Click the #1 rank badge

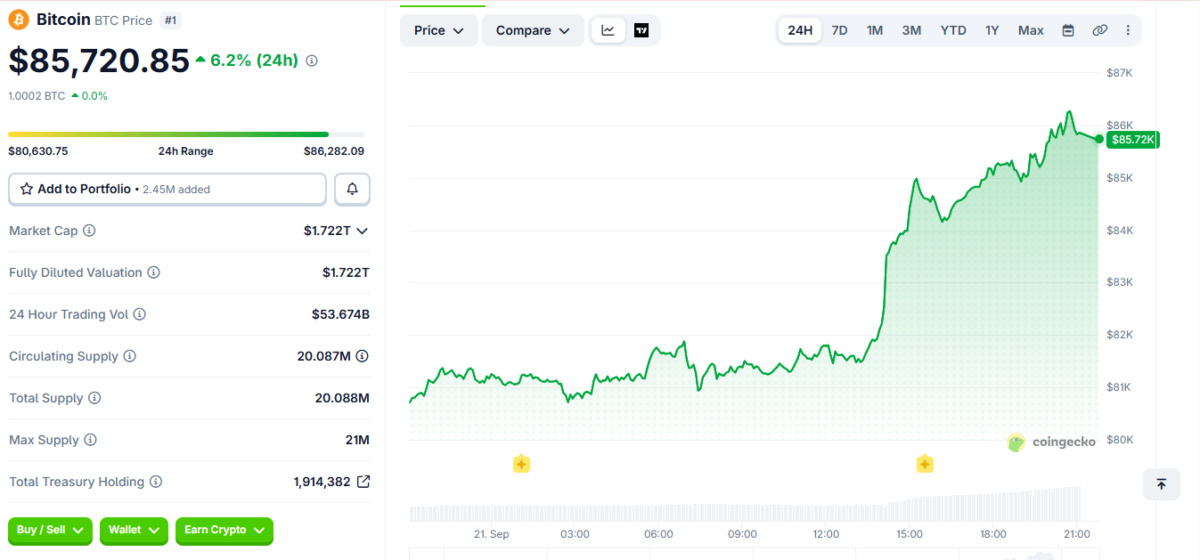(171, 20)
